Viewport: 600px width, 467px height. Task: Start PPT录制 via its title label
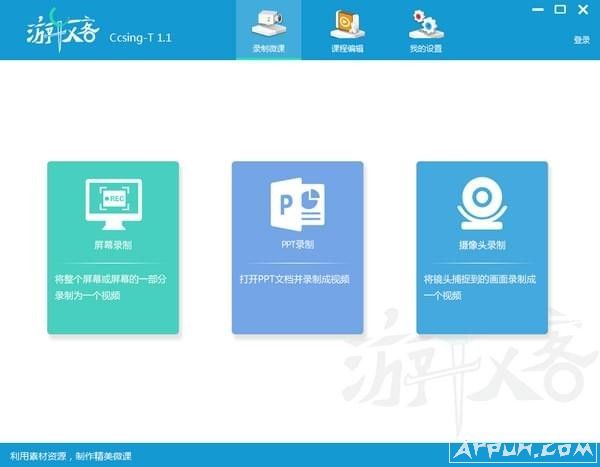(298, 245)
